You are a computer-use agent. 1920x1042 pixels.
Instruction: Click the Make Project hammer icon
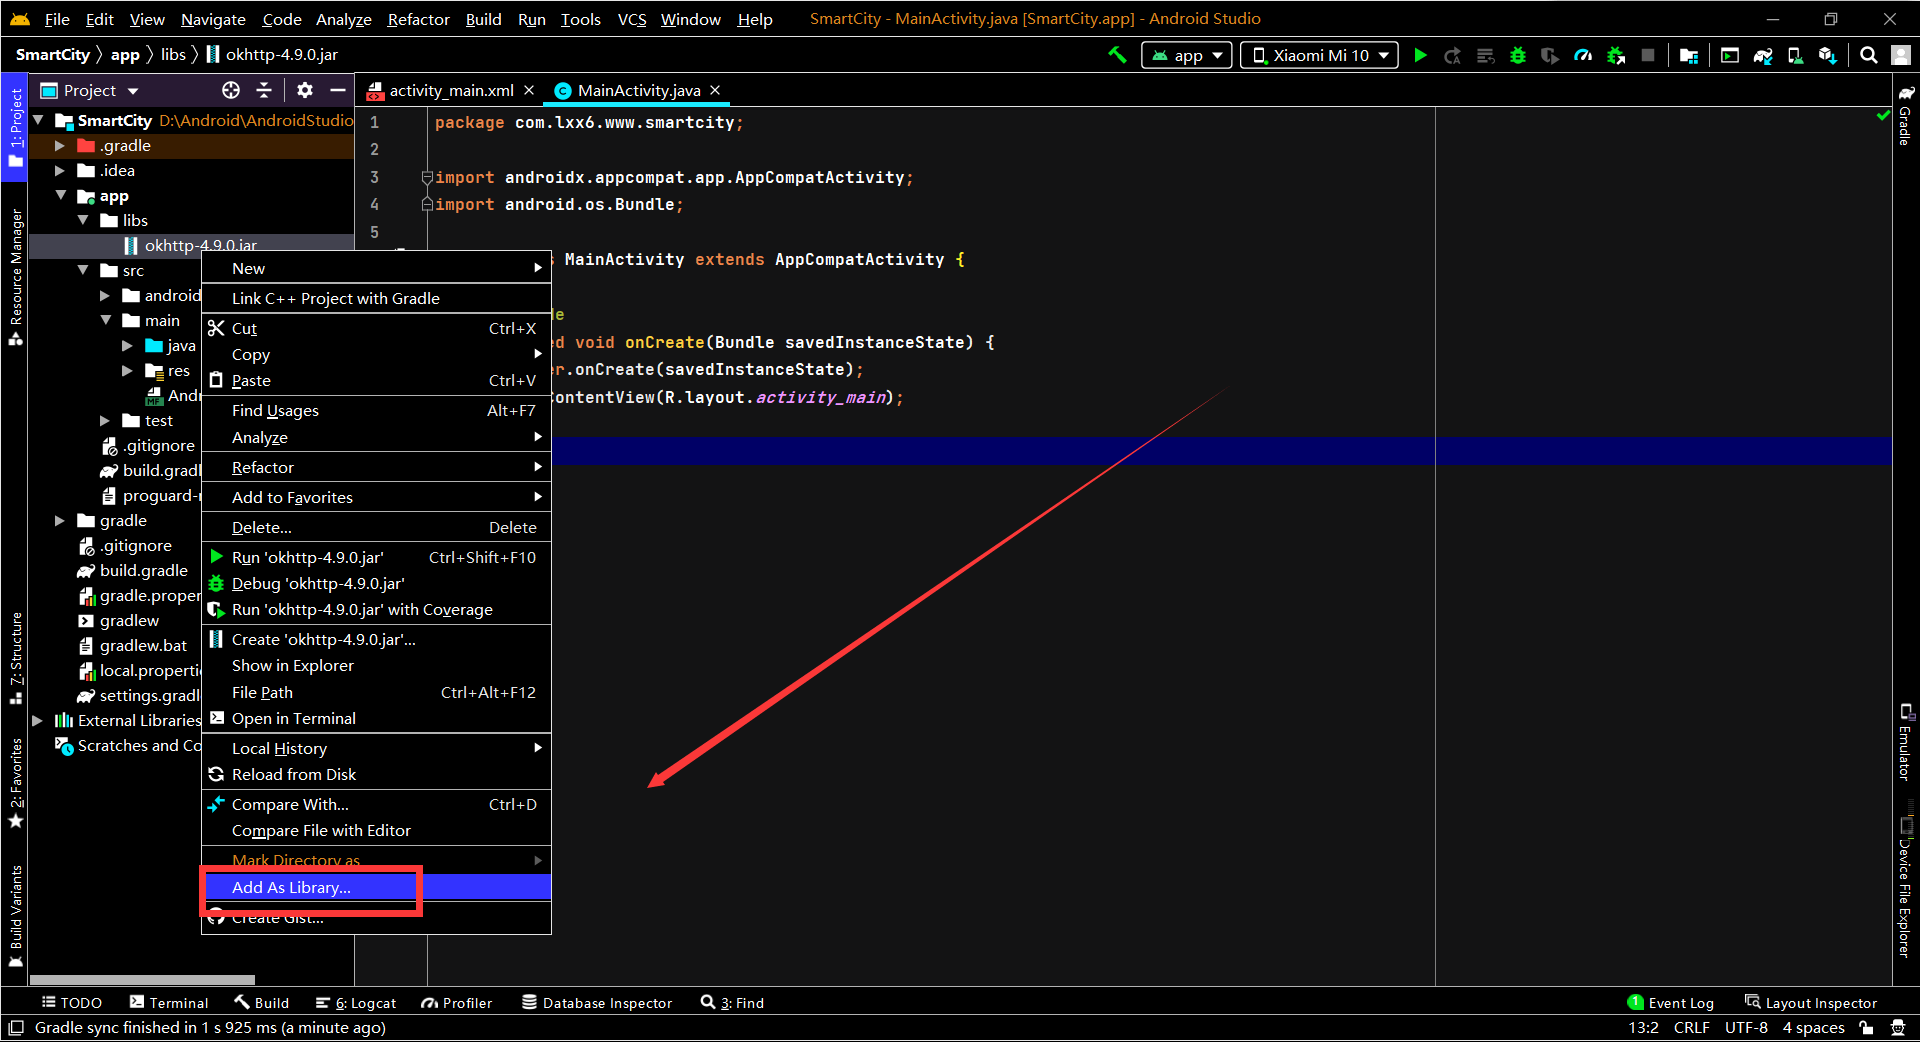pos(1117,55)
